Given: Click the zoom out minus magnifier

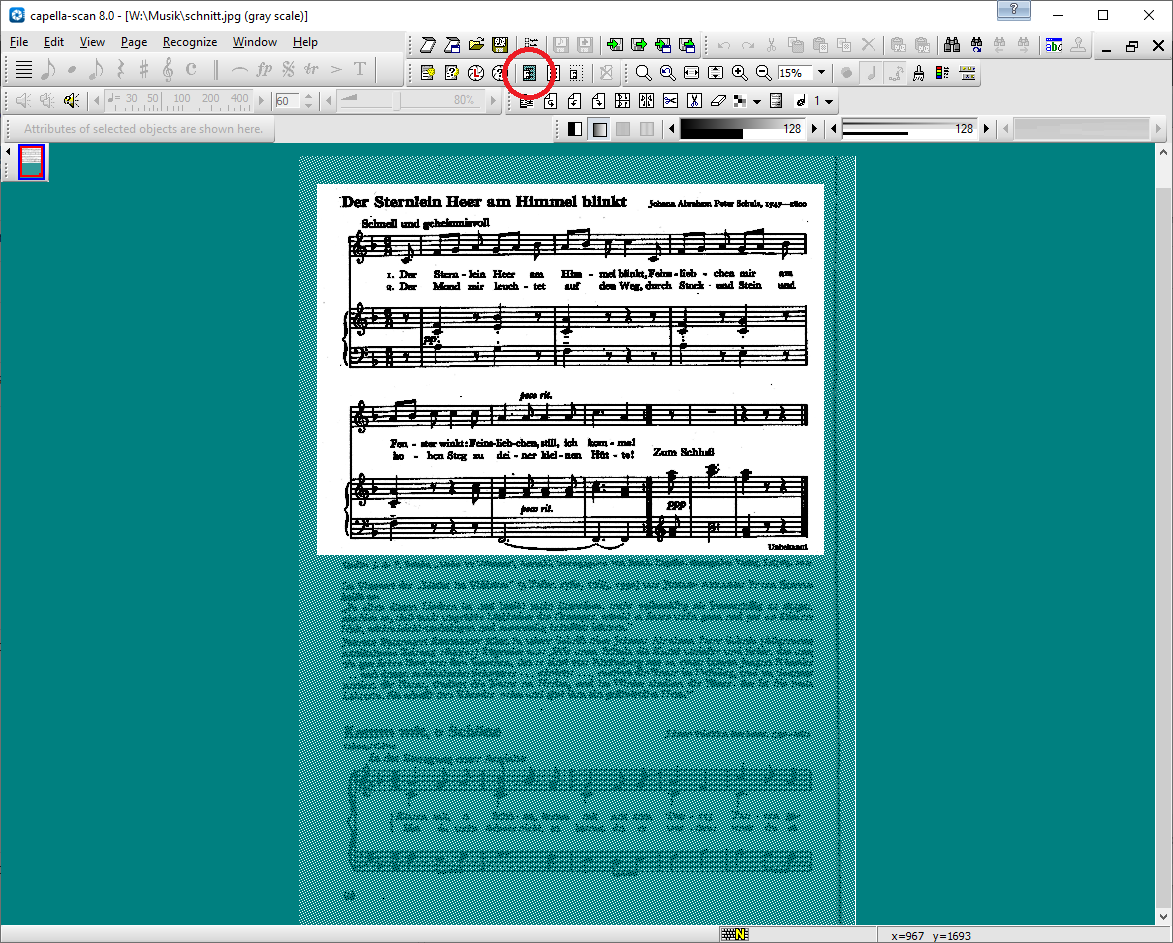Looking at the screenshot, I should tap(764, 73).
